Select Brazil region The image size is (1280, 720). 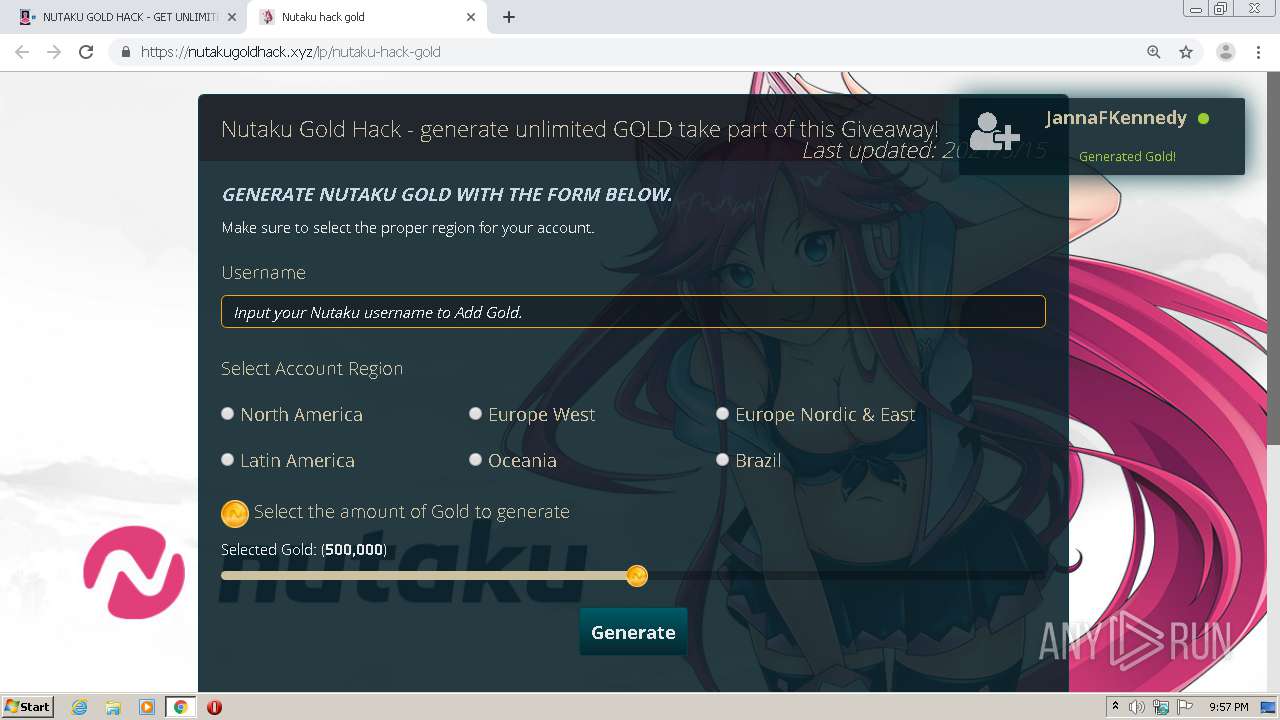coord(723,459)
